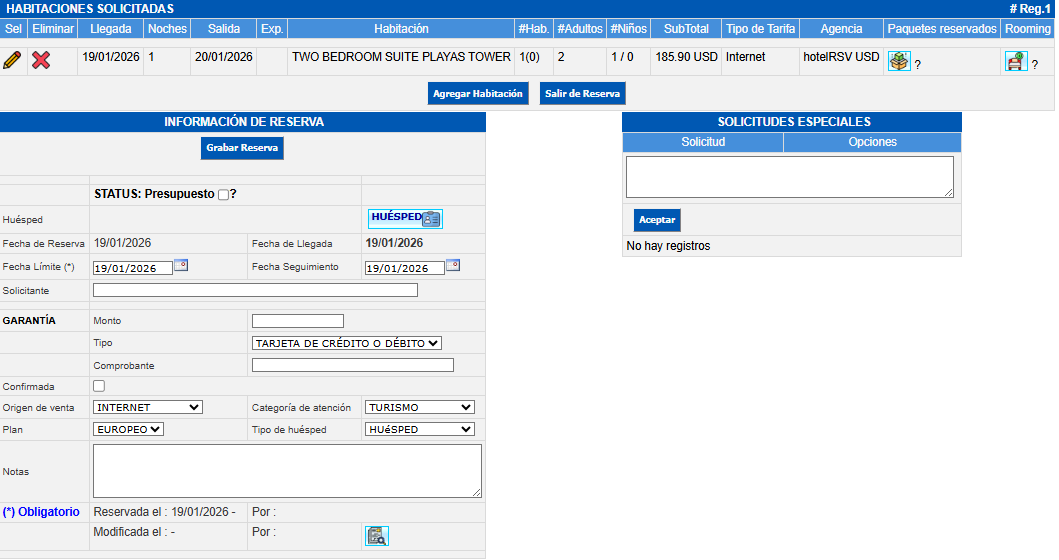Click the Agregar Habitación button
This screenshot has width=1059, height=560.
click(x=478, y=94)
